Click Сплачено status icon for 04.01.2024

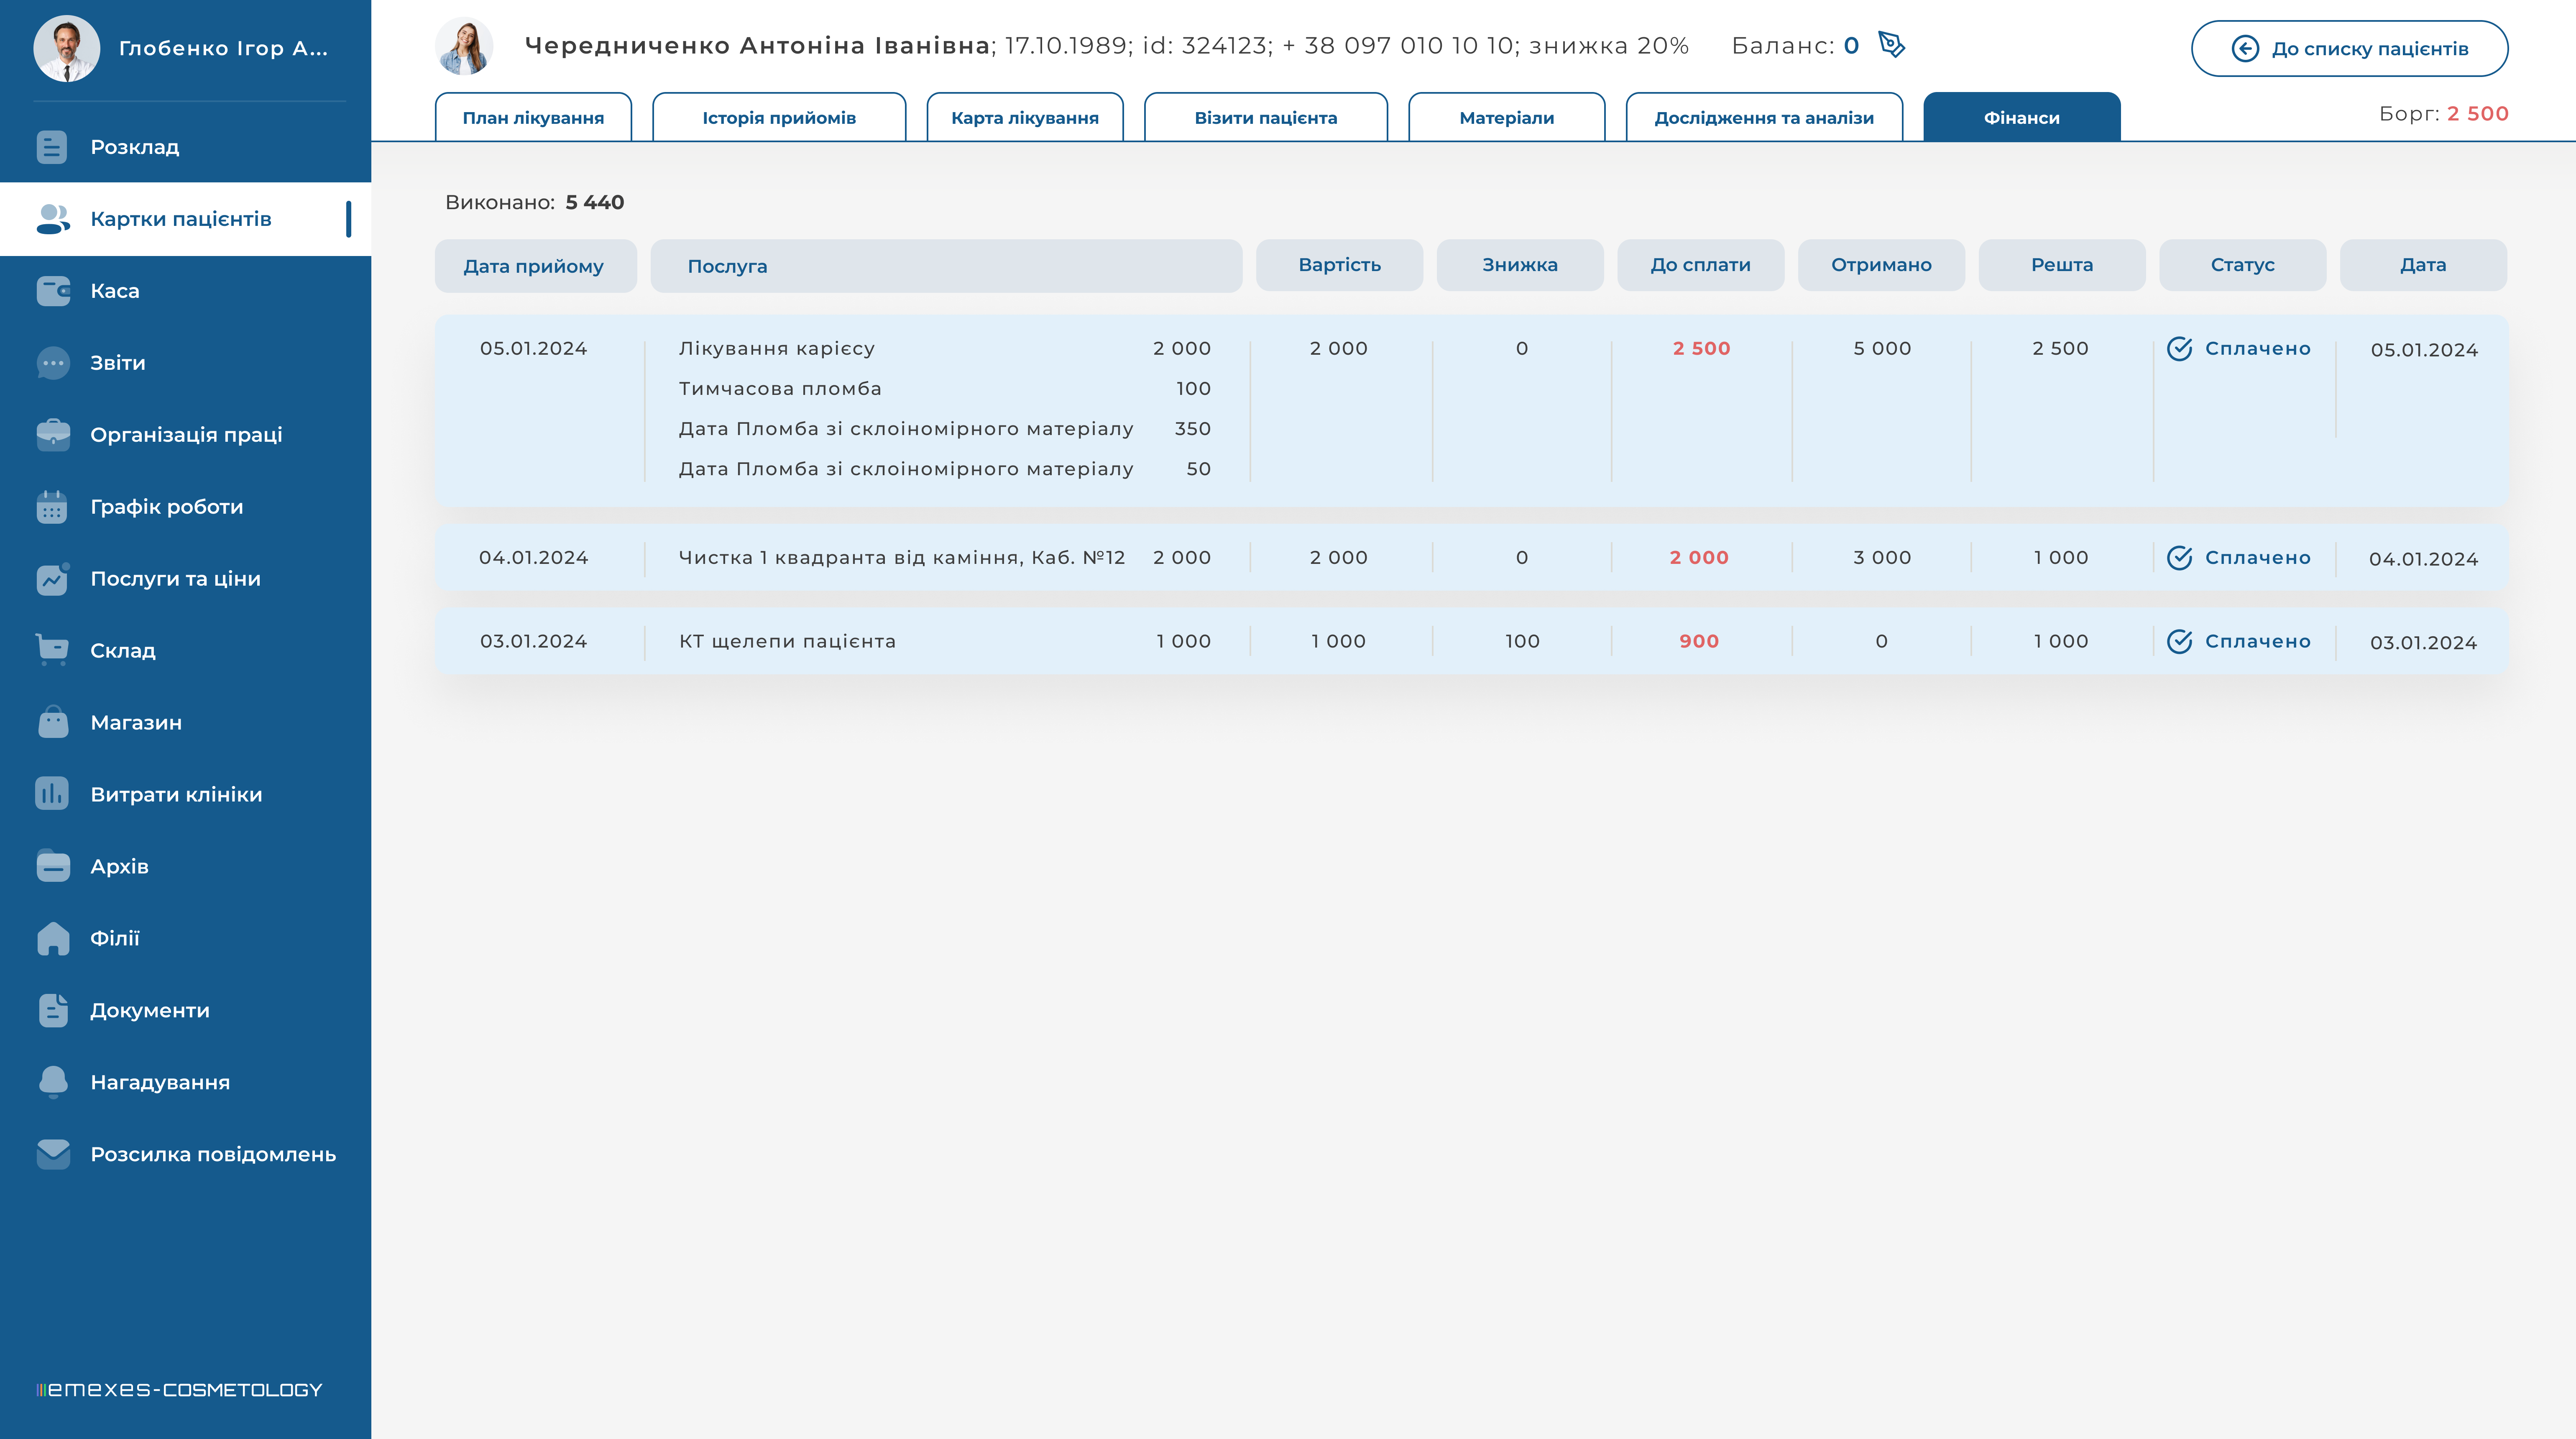click(x=2179, y=558)
